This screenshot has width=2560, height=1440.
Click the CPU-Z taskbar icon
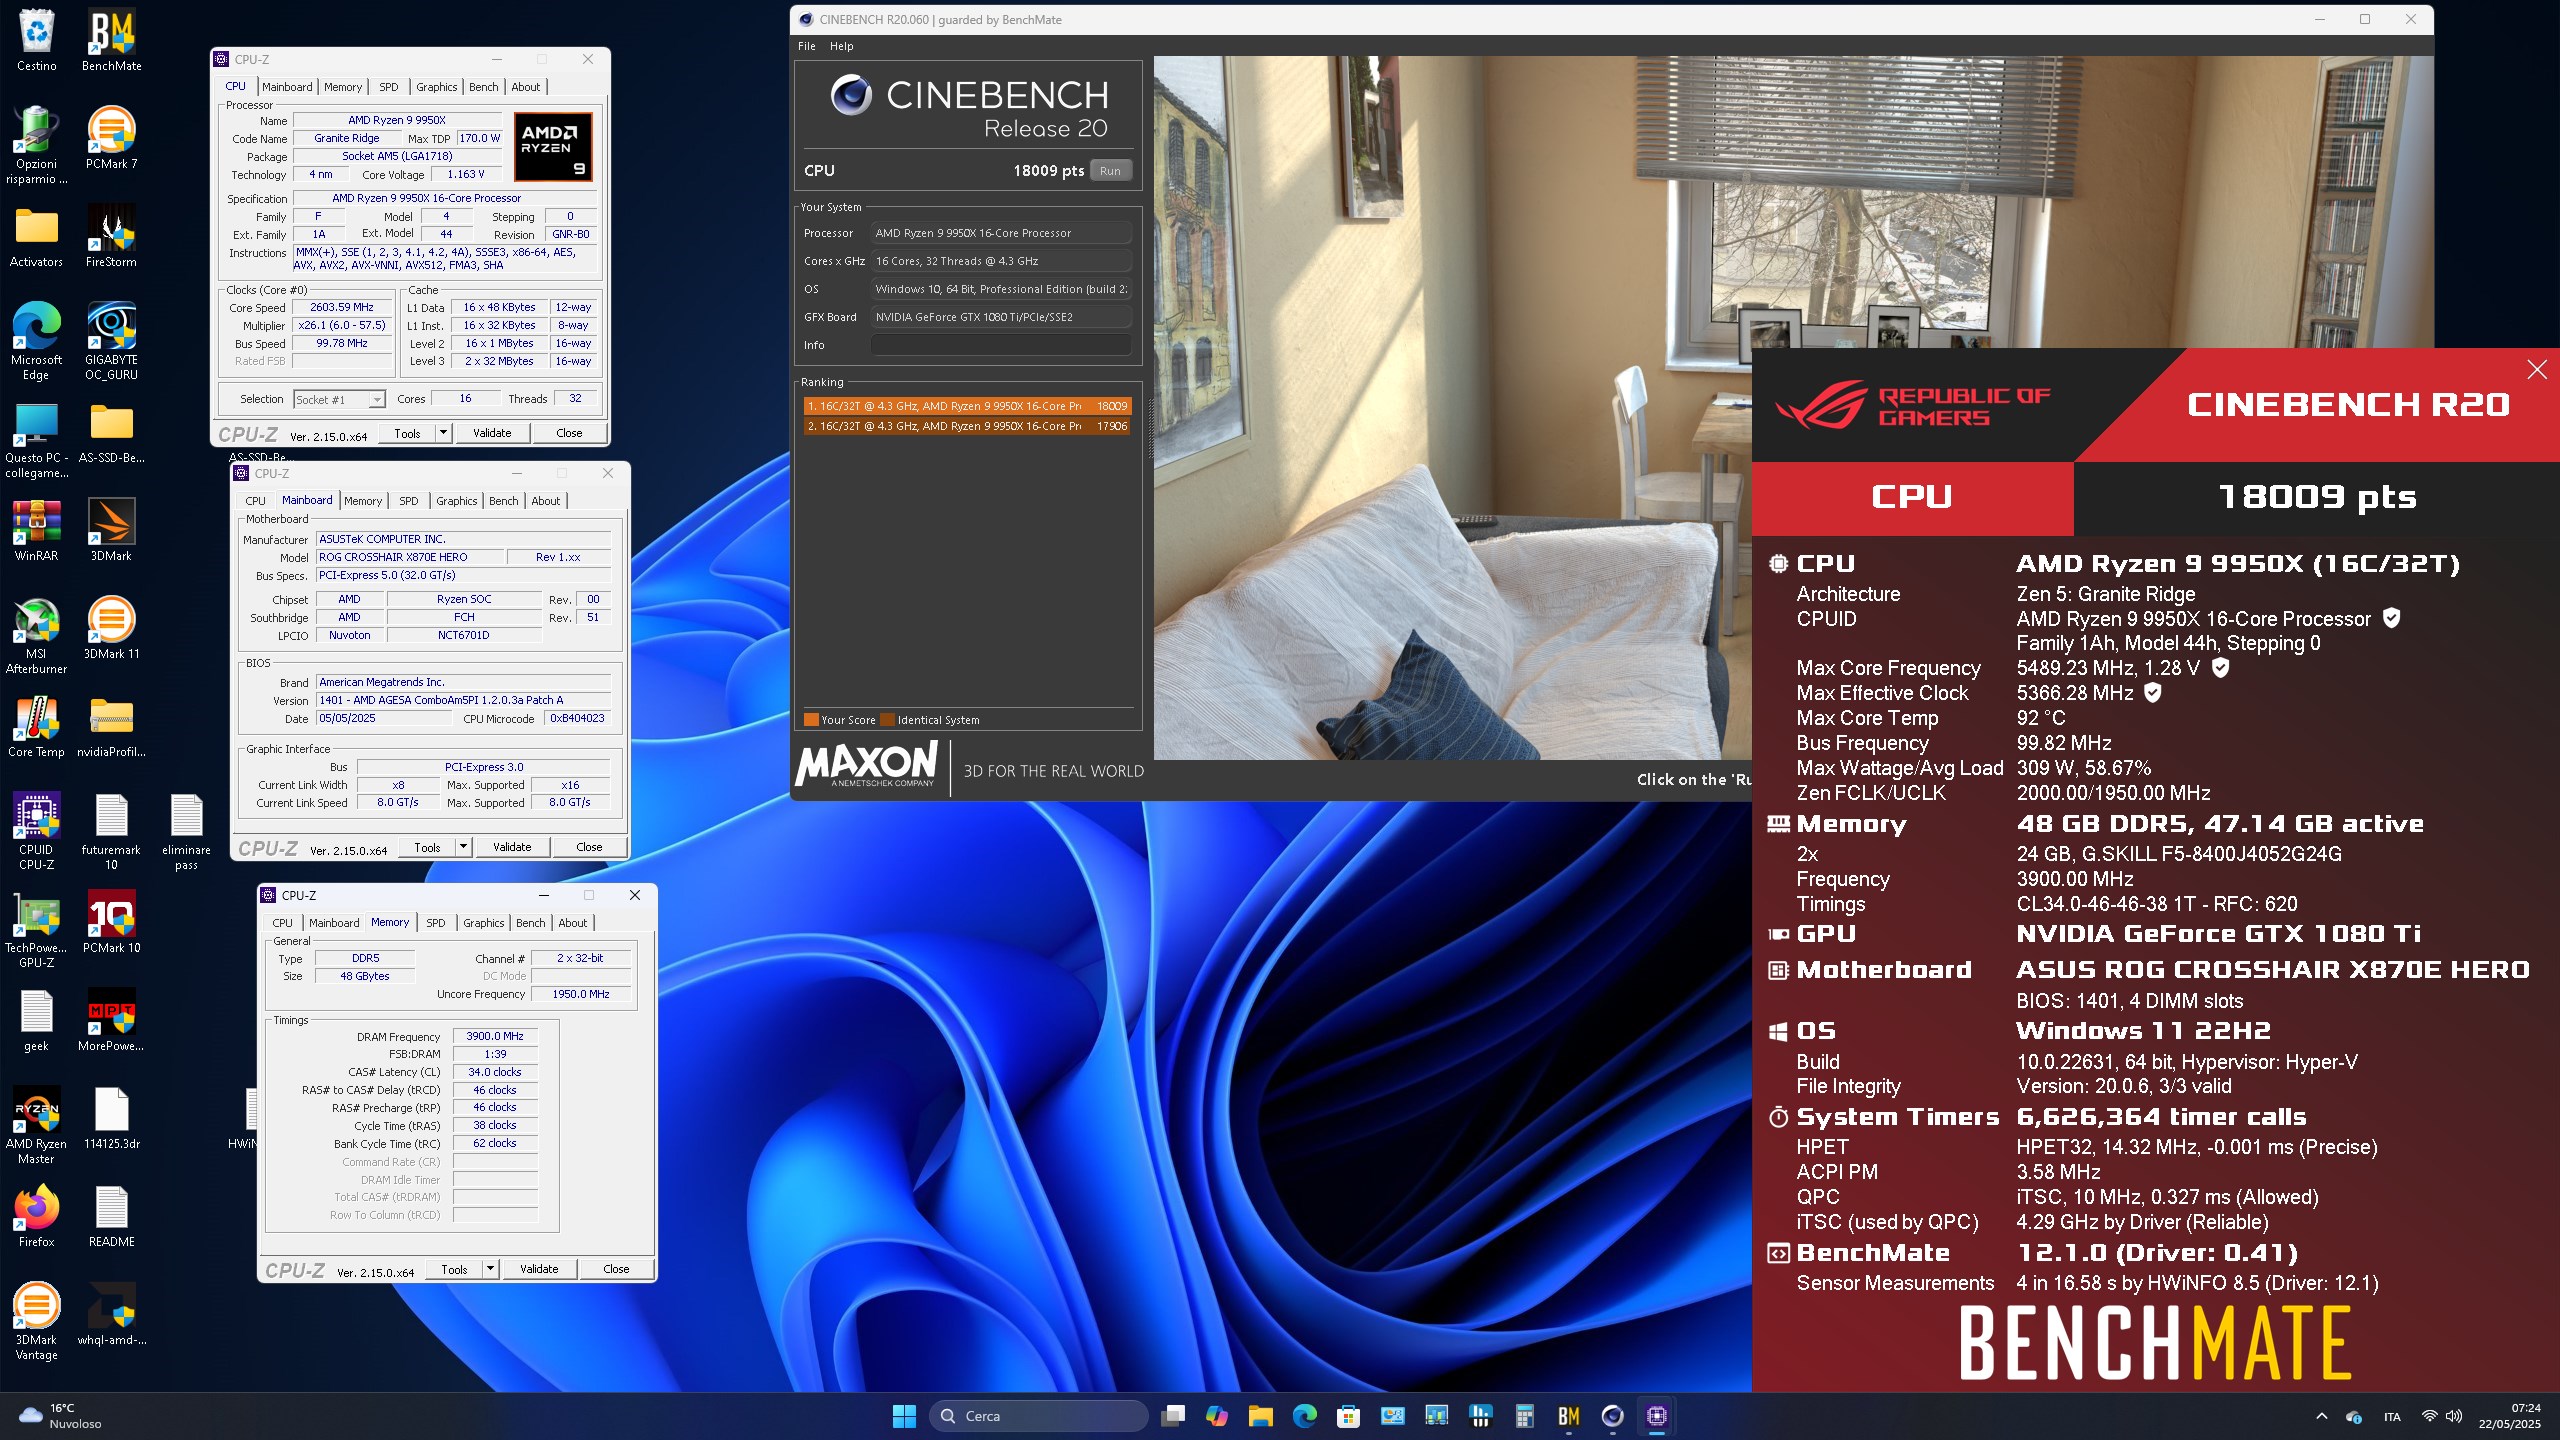click(1656, 1416)
